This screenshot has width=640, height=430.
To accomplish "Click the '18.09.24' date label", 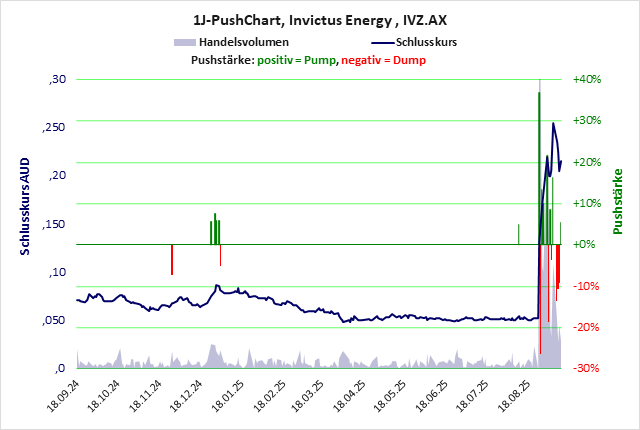I will [x=63, y=396].
